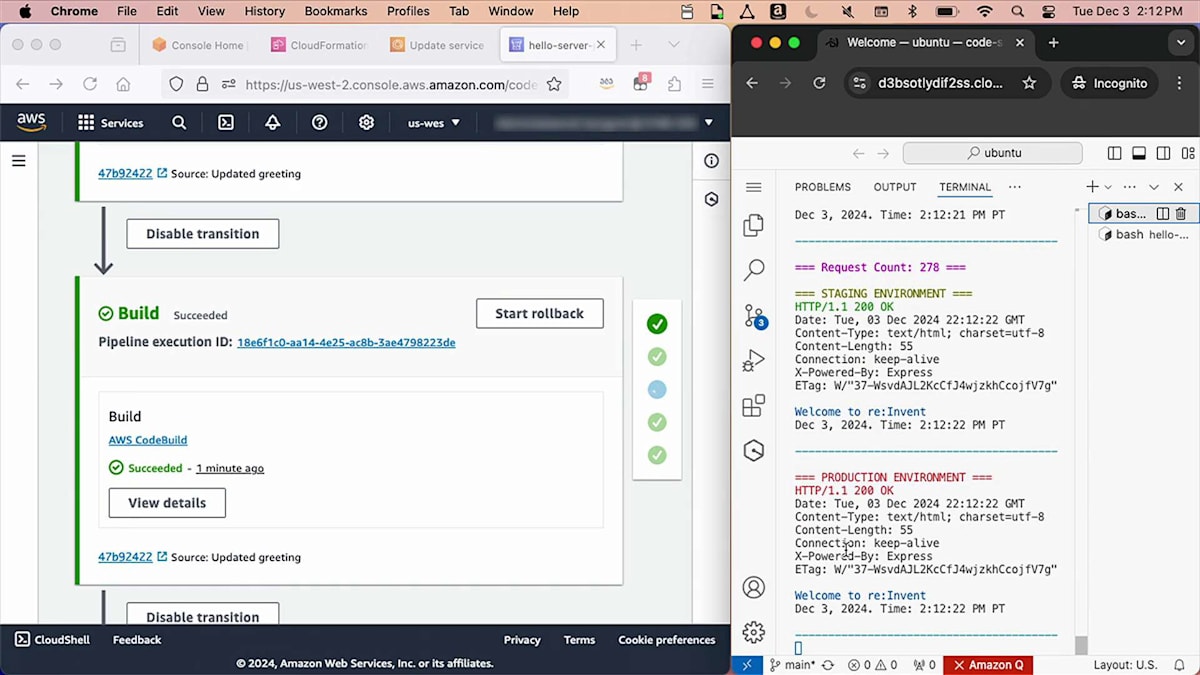Toggle code-server bottom panel layout
The width and height of the screenshot is (1200, 675).
(x=1139, y=153)
